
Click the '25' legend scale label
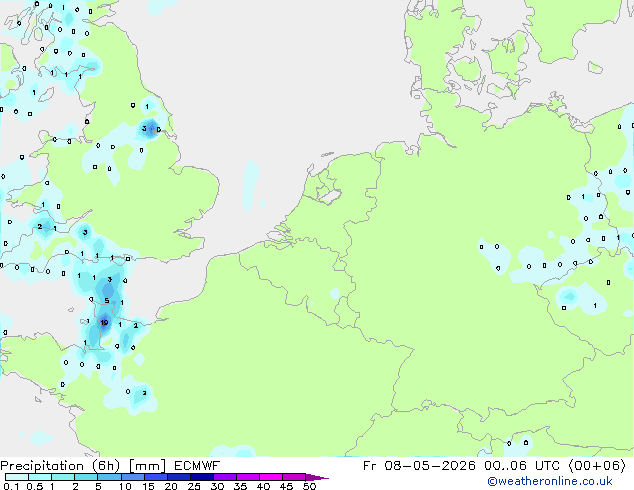click(x=194, y=486)
